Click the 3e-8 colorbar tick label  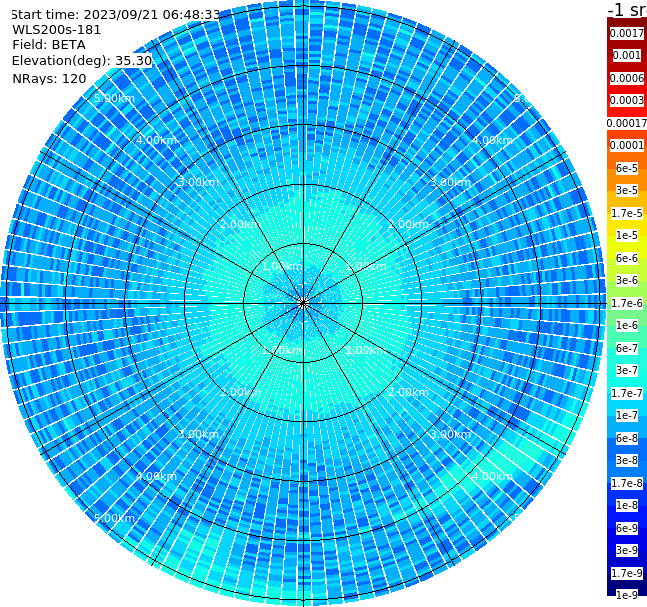click(627, 460)
